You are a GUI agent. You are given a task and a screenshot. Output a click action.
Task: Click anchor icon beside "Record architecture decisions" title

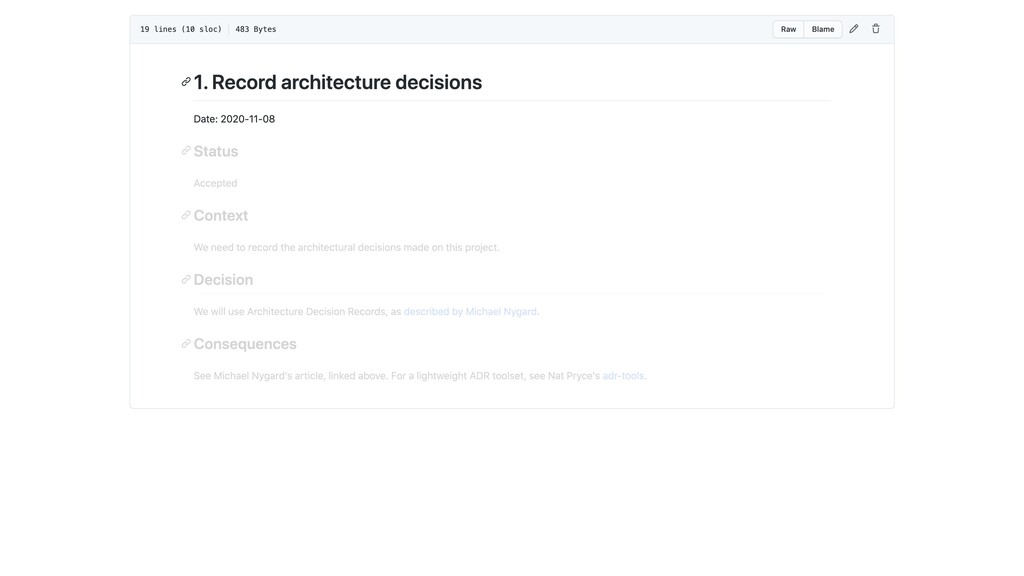[186, 82]
